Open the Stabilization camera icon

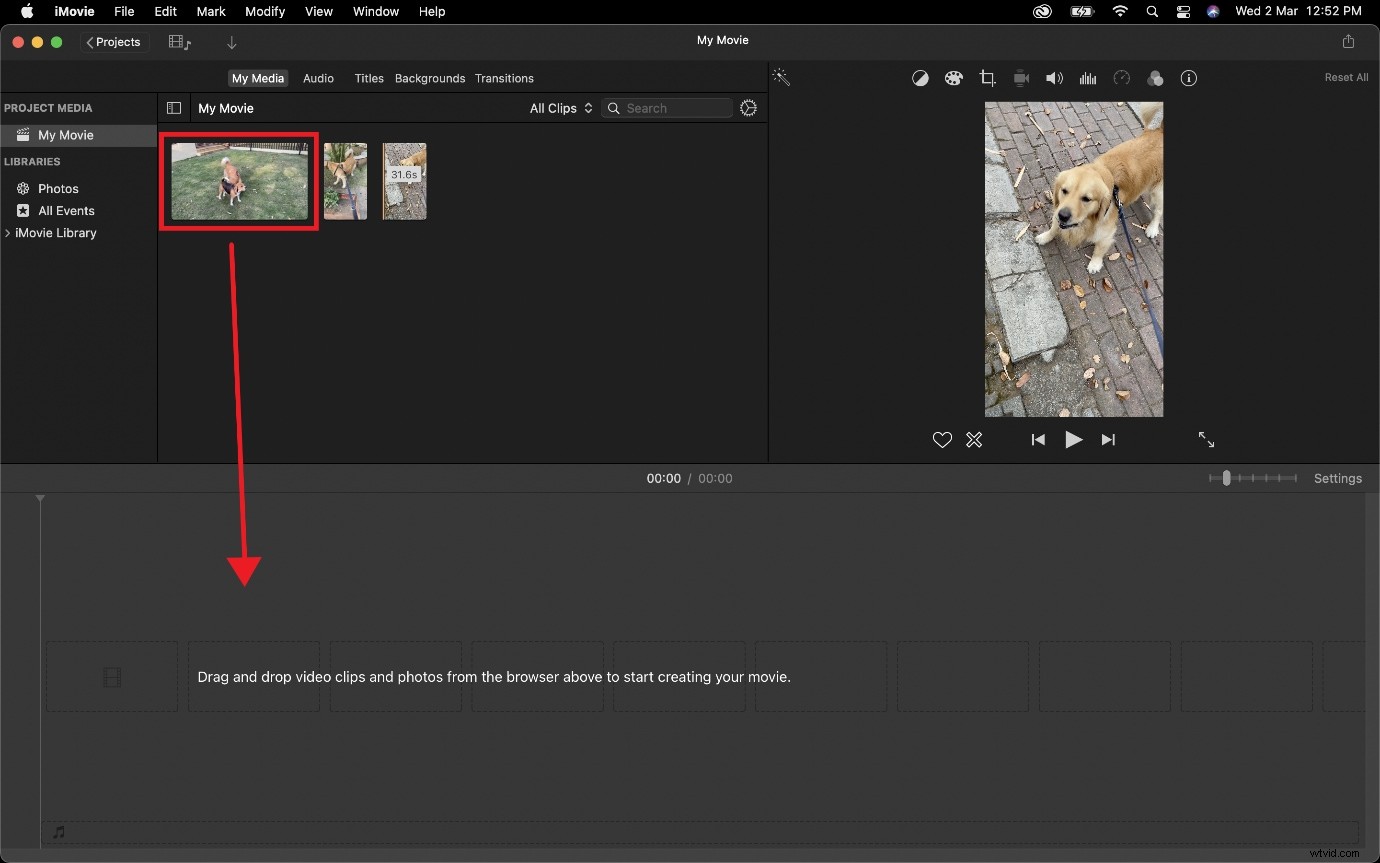[1021, 78]
